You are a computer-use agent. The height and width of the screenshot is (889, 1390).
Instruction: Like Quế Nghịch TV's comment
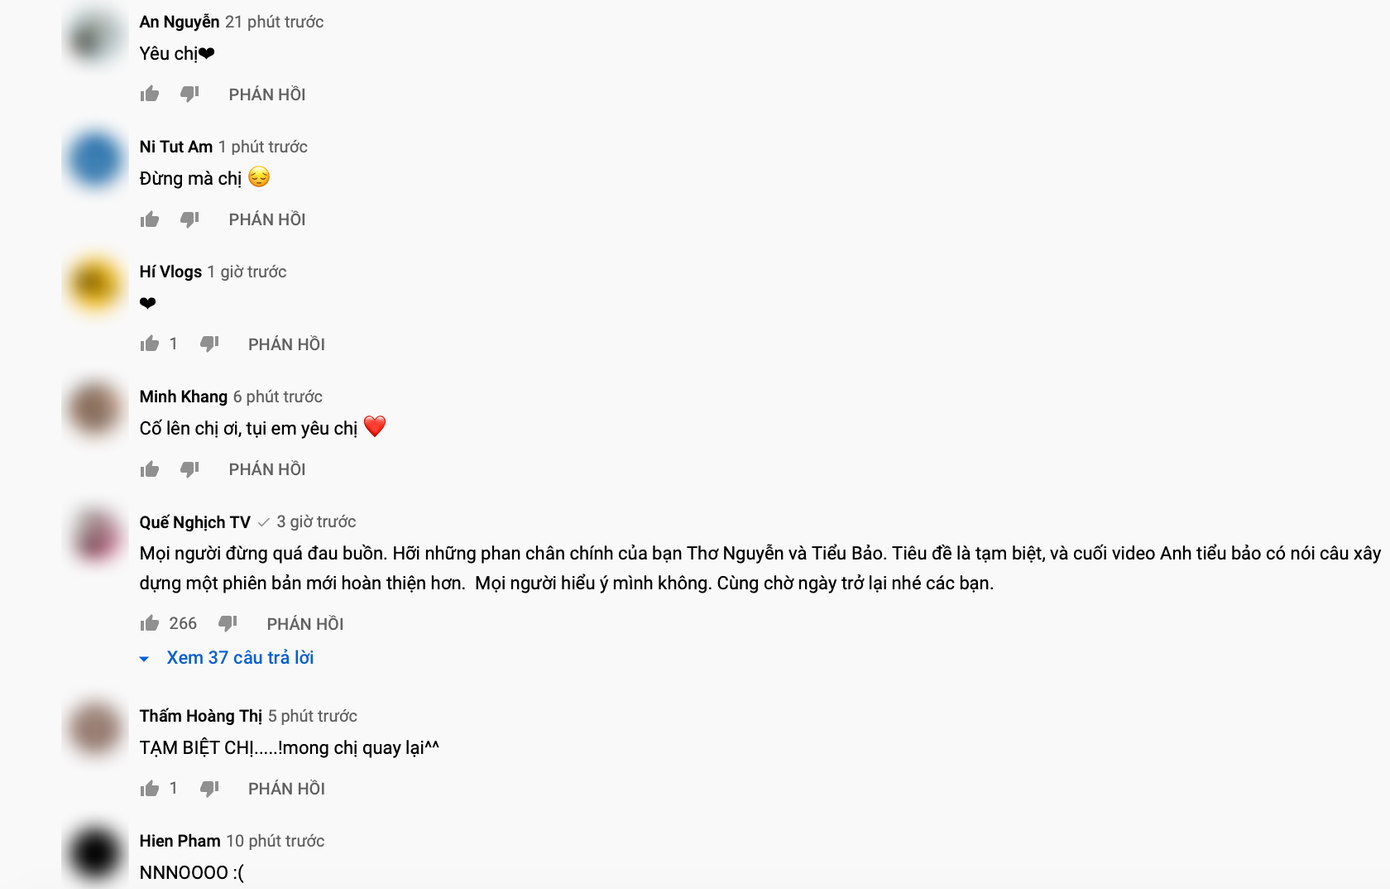click(150, 624)
